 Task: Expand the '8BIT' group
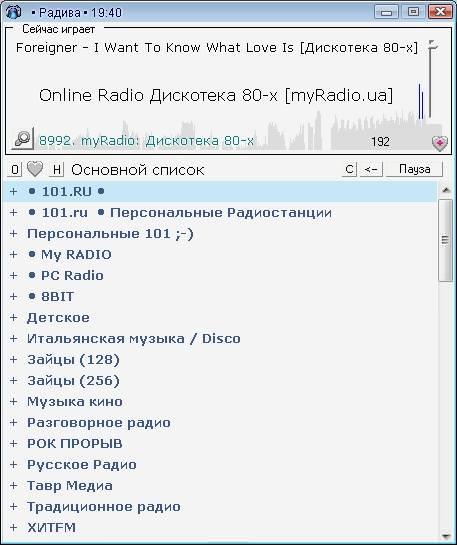(x=14, y=296)
